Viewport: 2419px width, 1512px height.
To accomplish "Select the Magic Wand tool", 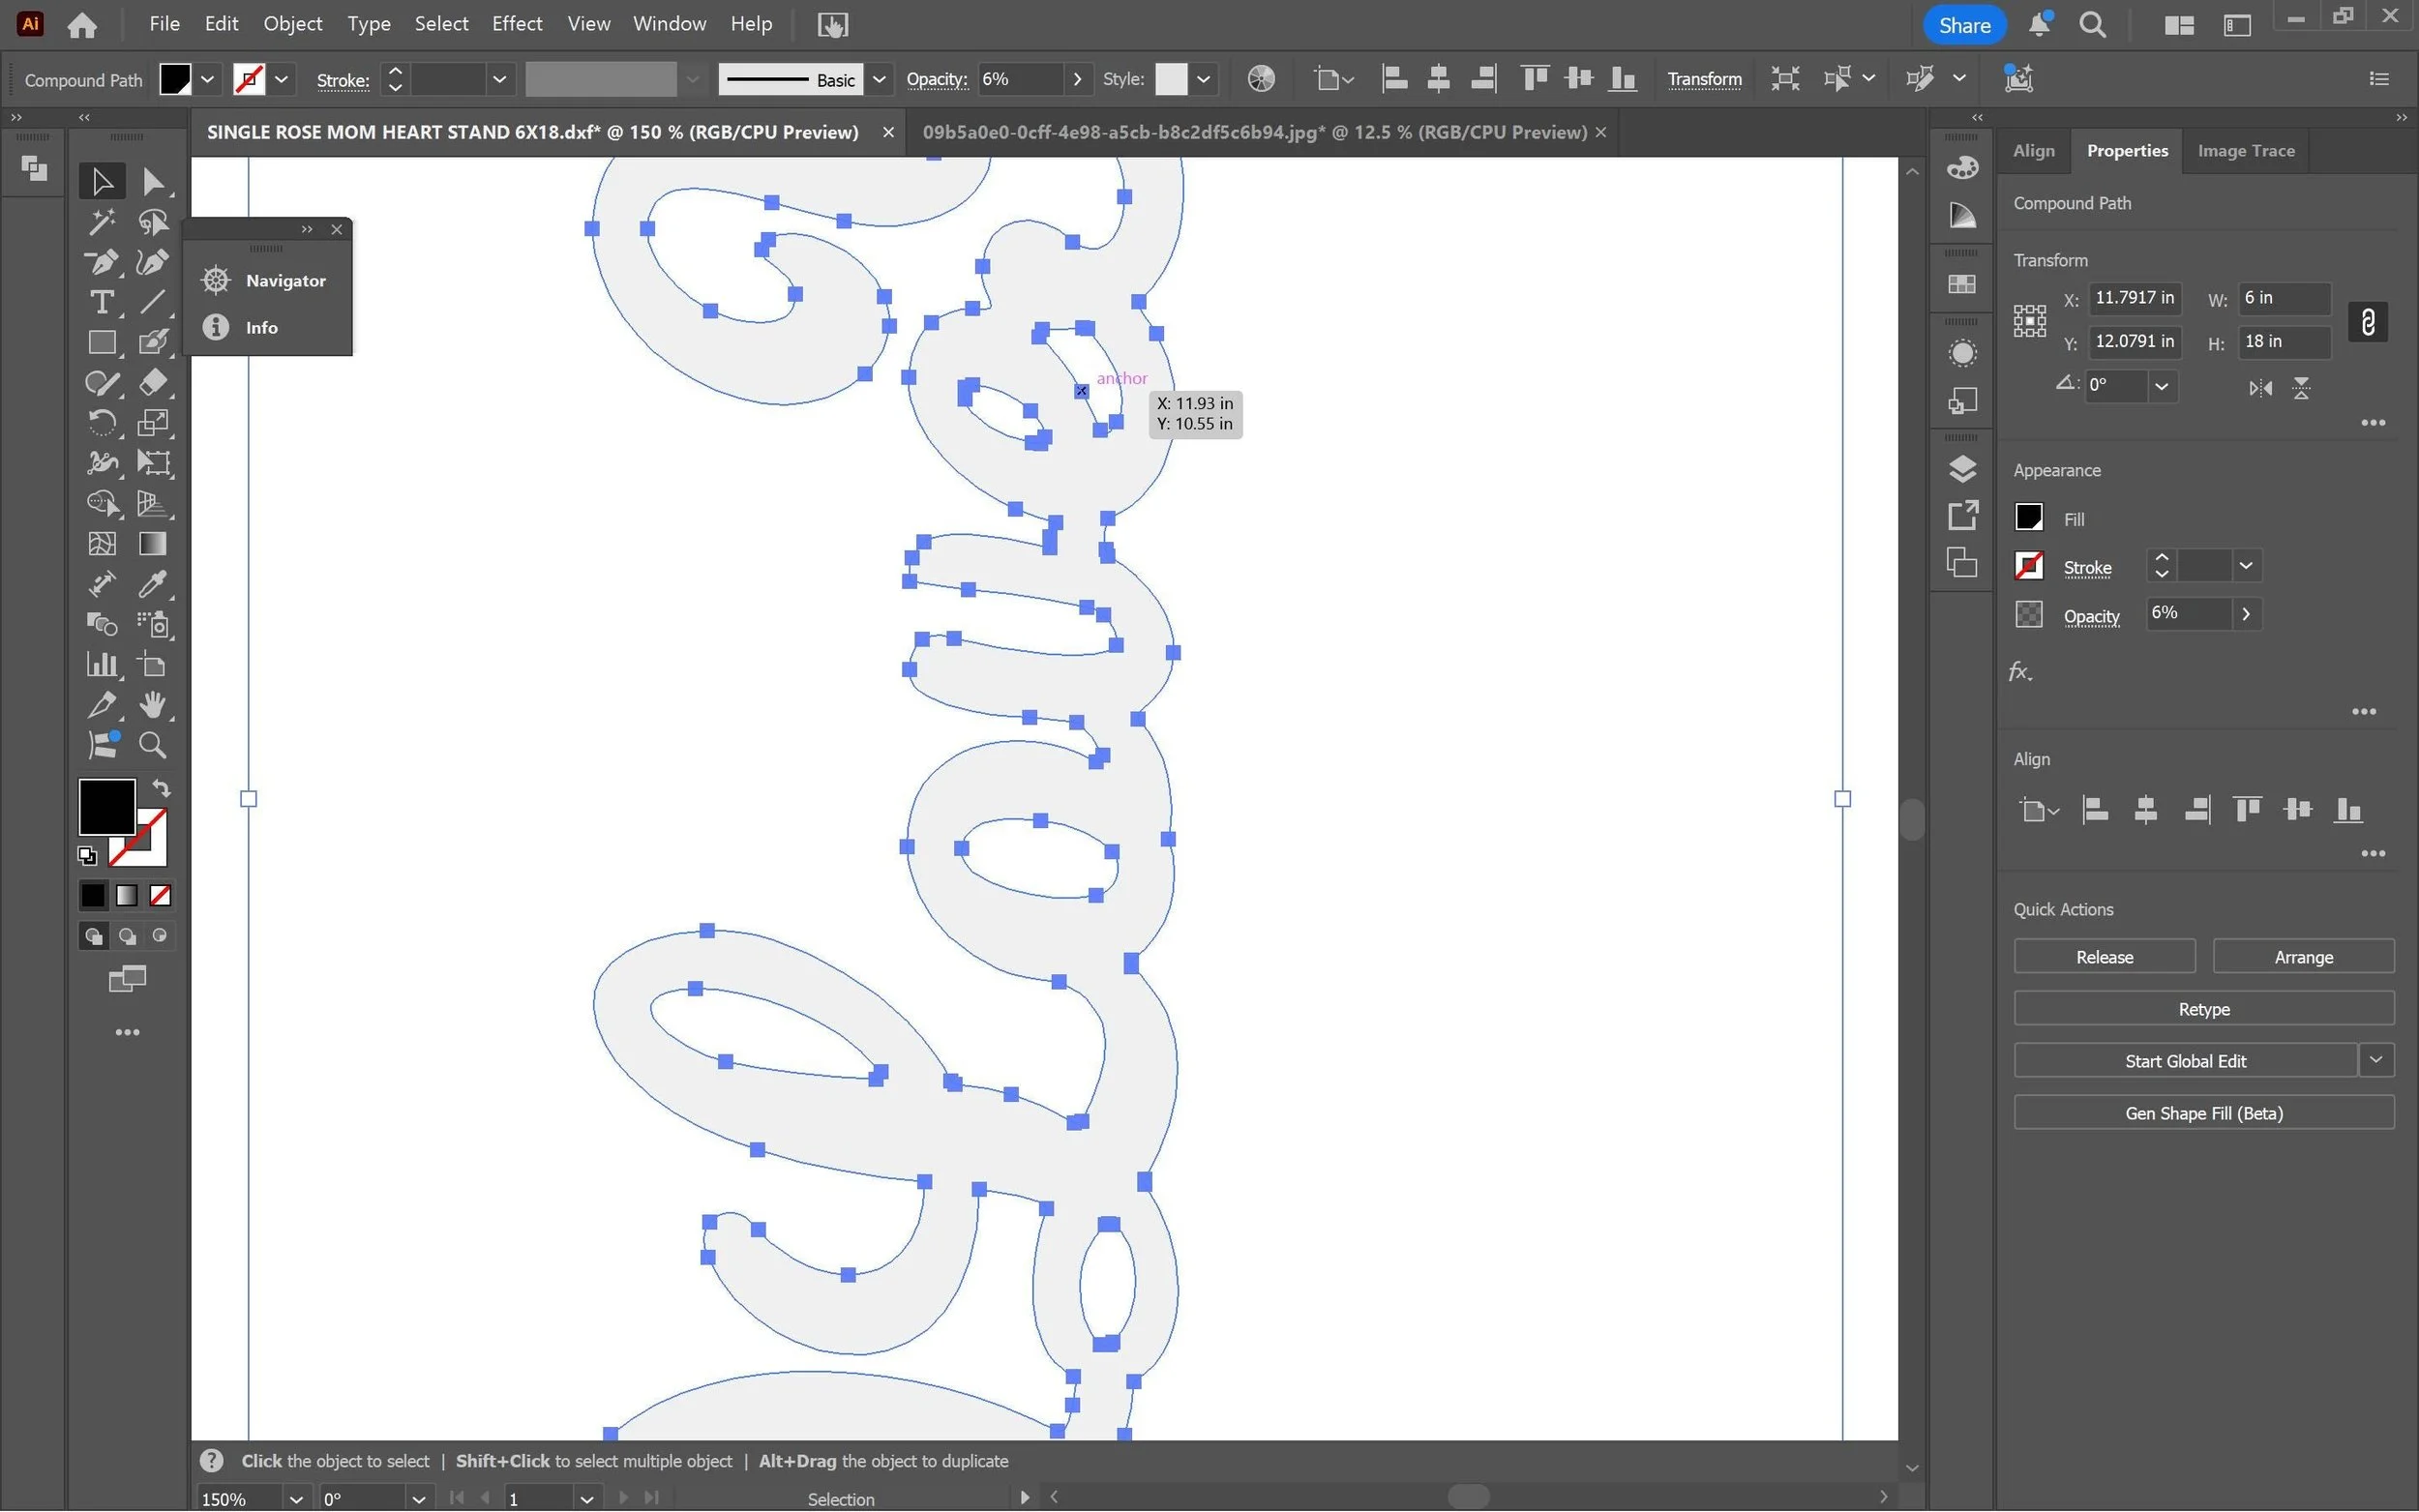I will point(101,221).
